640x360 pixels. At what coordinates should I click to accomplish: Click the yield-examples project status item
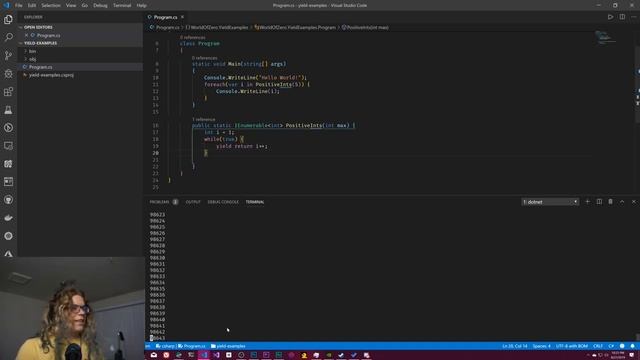pyautogui.click(x=228, y=346)
